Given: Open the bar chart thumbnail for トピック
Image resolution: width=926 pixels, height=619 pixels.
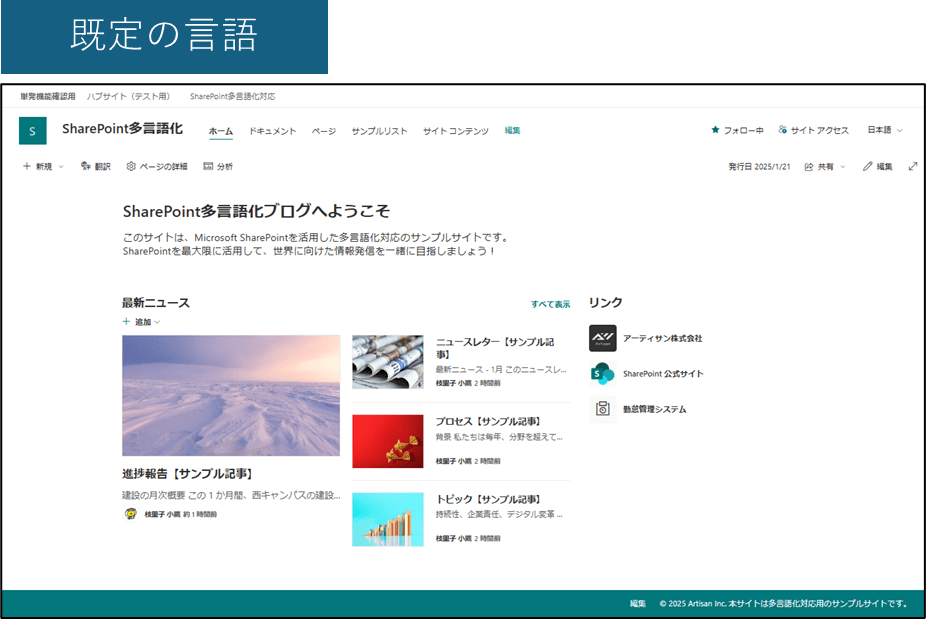Looking at the screenshot, I should 388,519.
